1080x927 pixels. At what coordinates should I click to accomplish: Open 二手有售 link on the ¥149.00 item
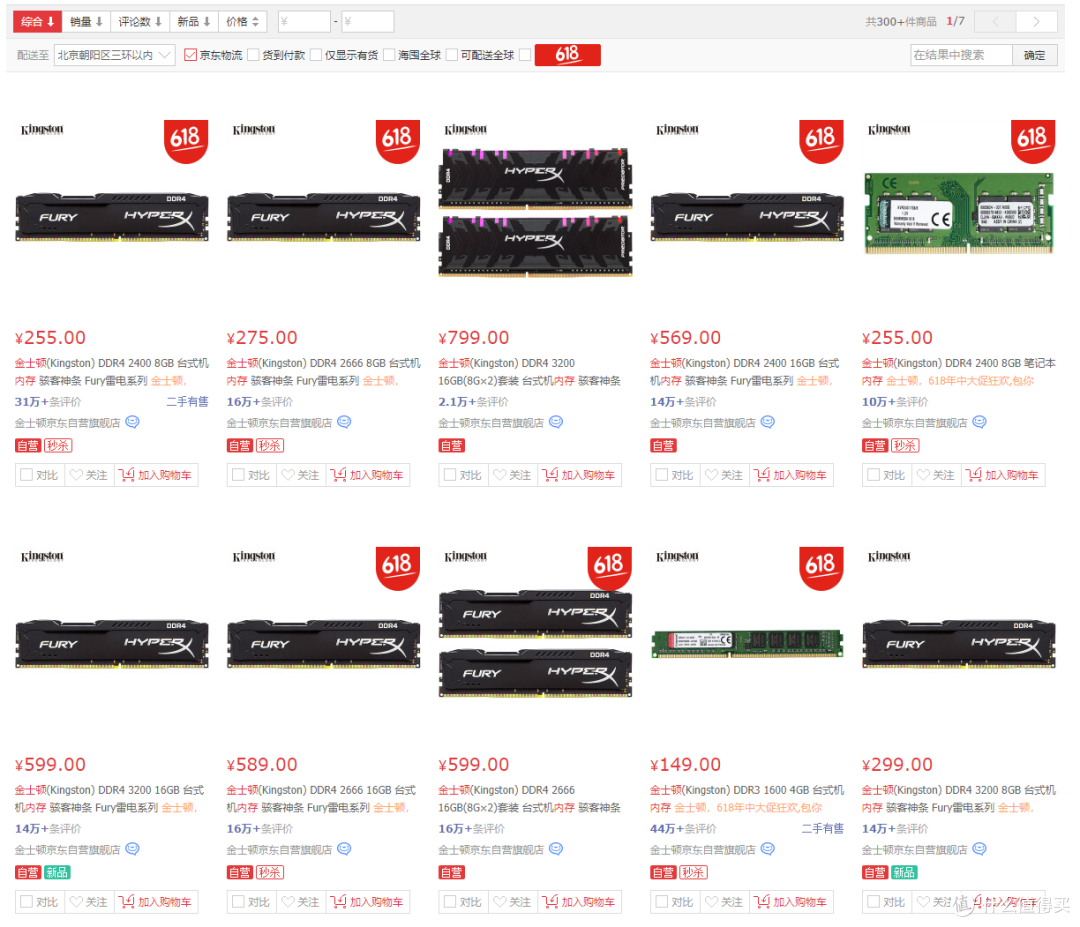(x=822, y=829)
